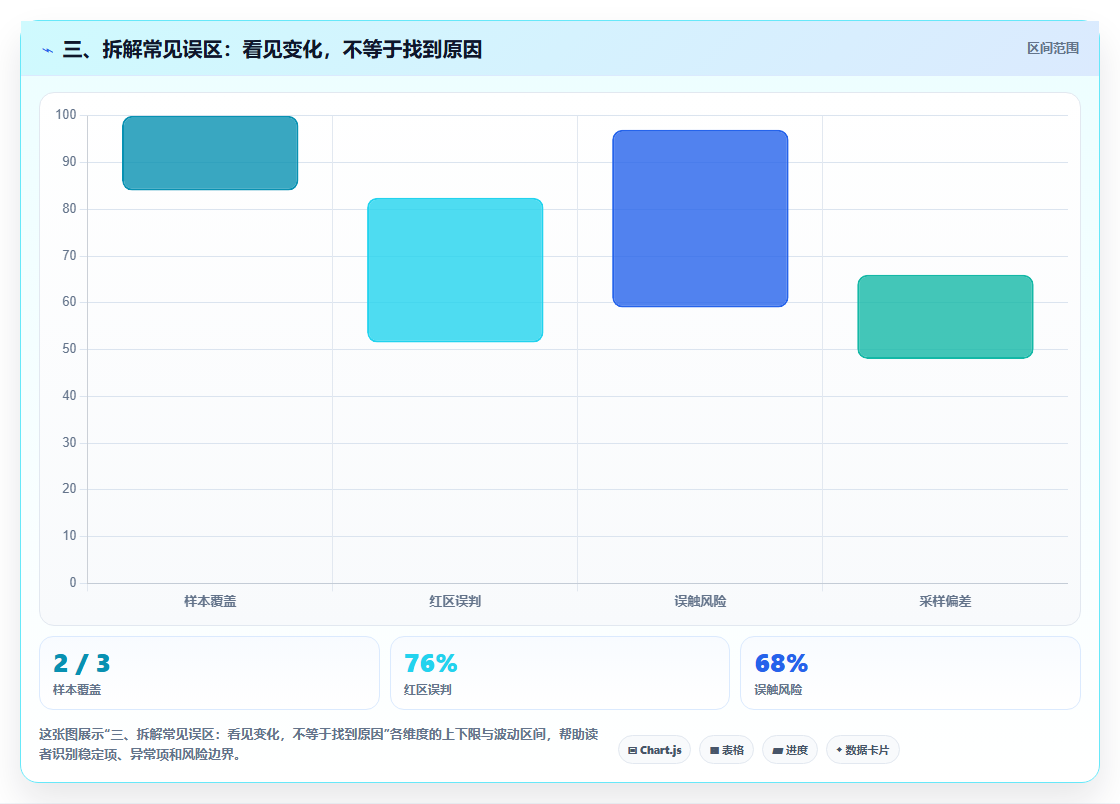Click the lightning icon beside the section title
The width and height of the screenshot is (1120, 804).
pyautogui.click(x=48, y=50)
